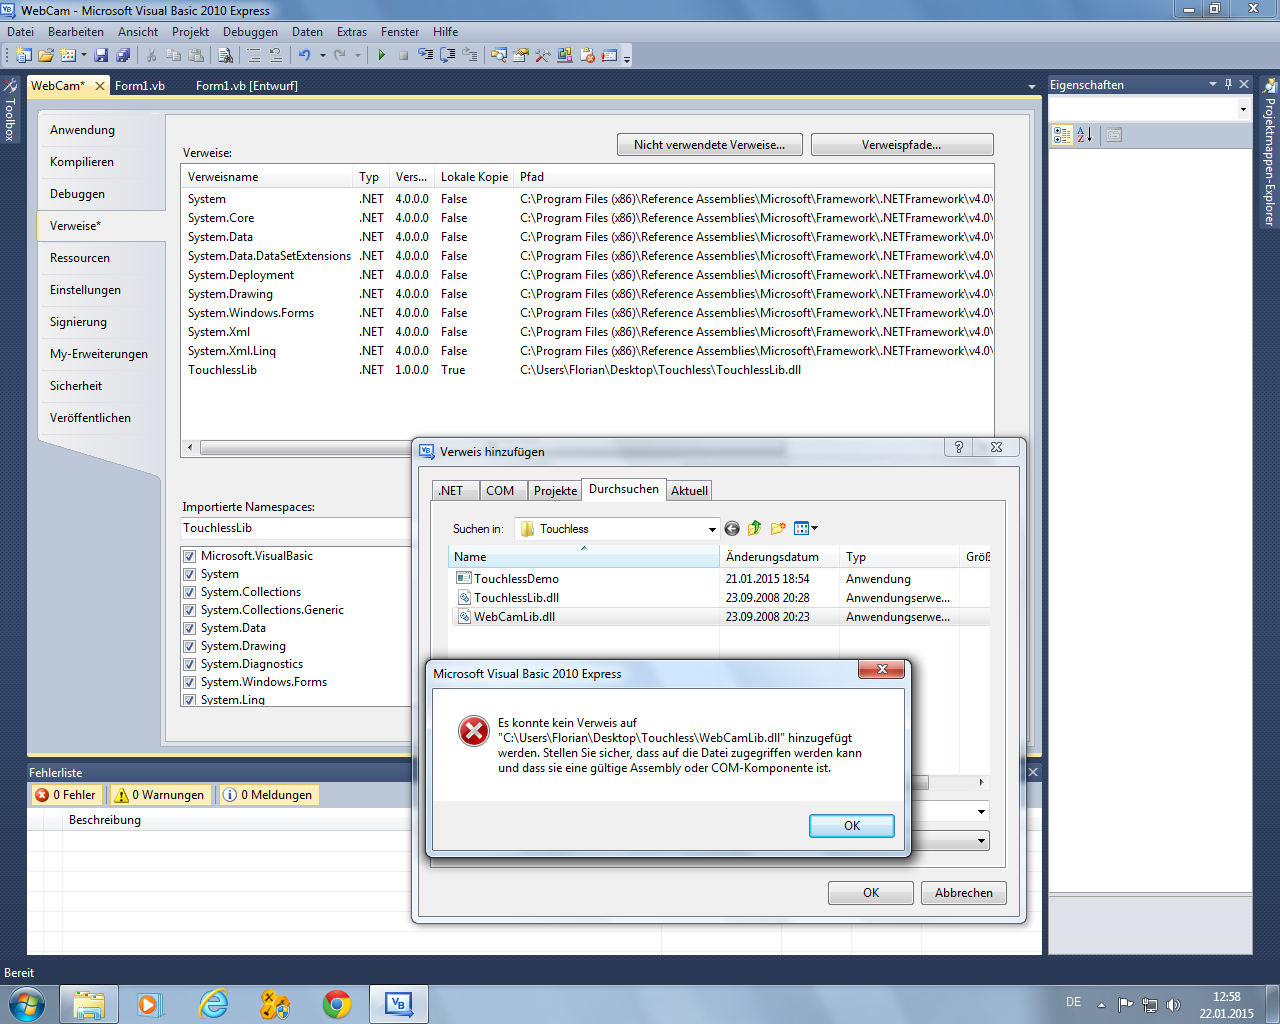The height and width of the screenshot is (1024, 1280).
Task: Open the Extras menu
Action: (x=352, y=32)
